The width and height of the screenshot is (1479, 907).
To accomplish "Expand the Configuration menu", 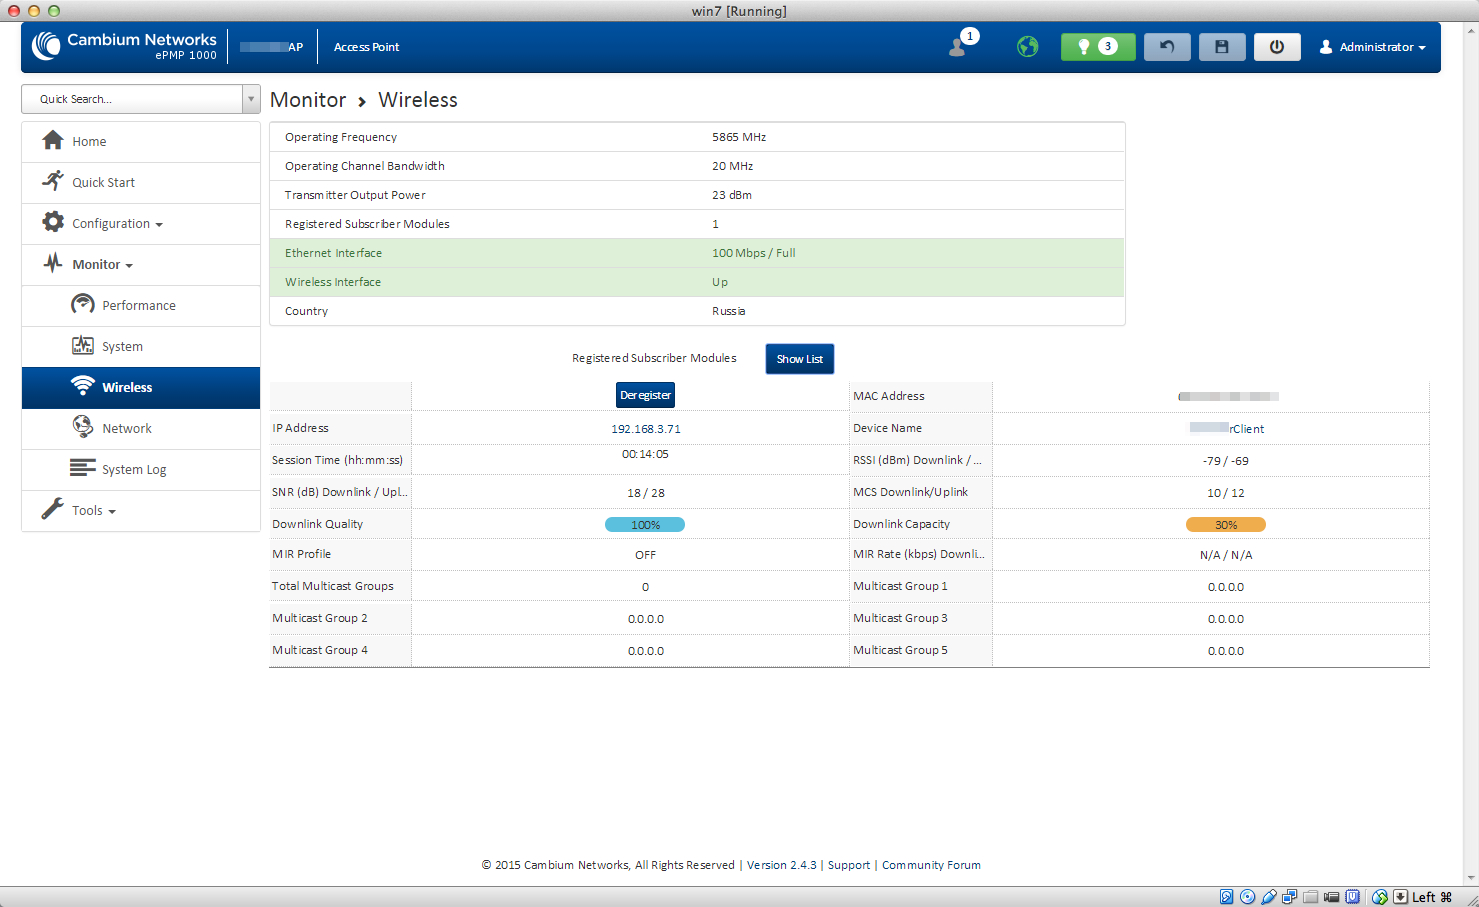I will (116, 224).
